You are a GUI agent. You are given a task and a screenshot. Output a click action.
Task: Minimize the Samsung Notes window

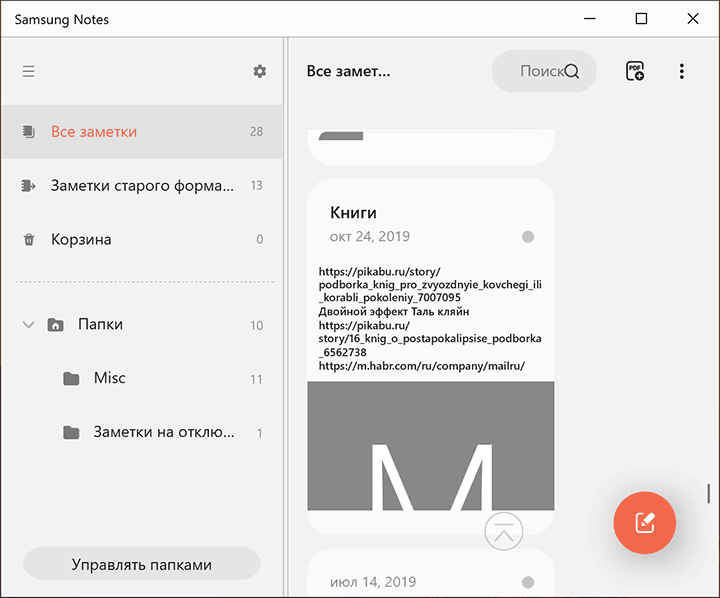tap(590, 19)
